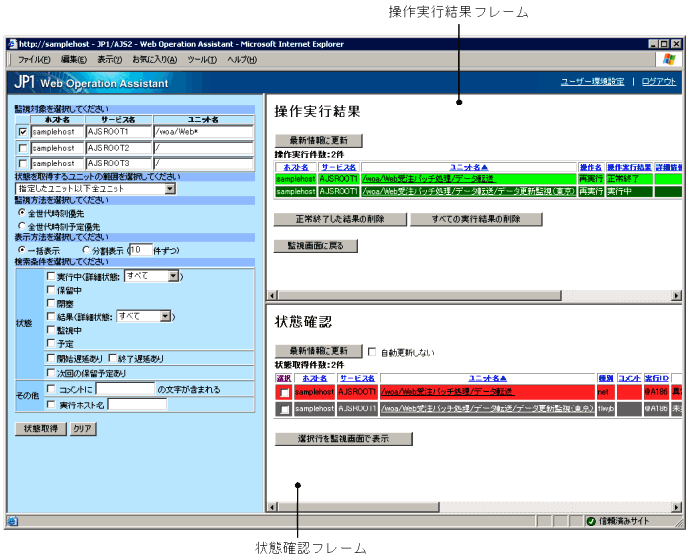688x560 pixels.
Task: Check the 実行中 status checkbox
Action: click(51, 276)
